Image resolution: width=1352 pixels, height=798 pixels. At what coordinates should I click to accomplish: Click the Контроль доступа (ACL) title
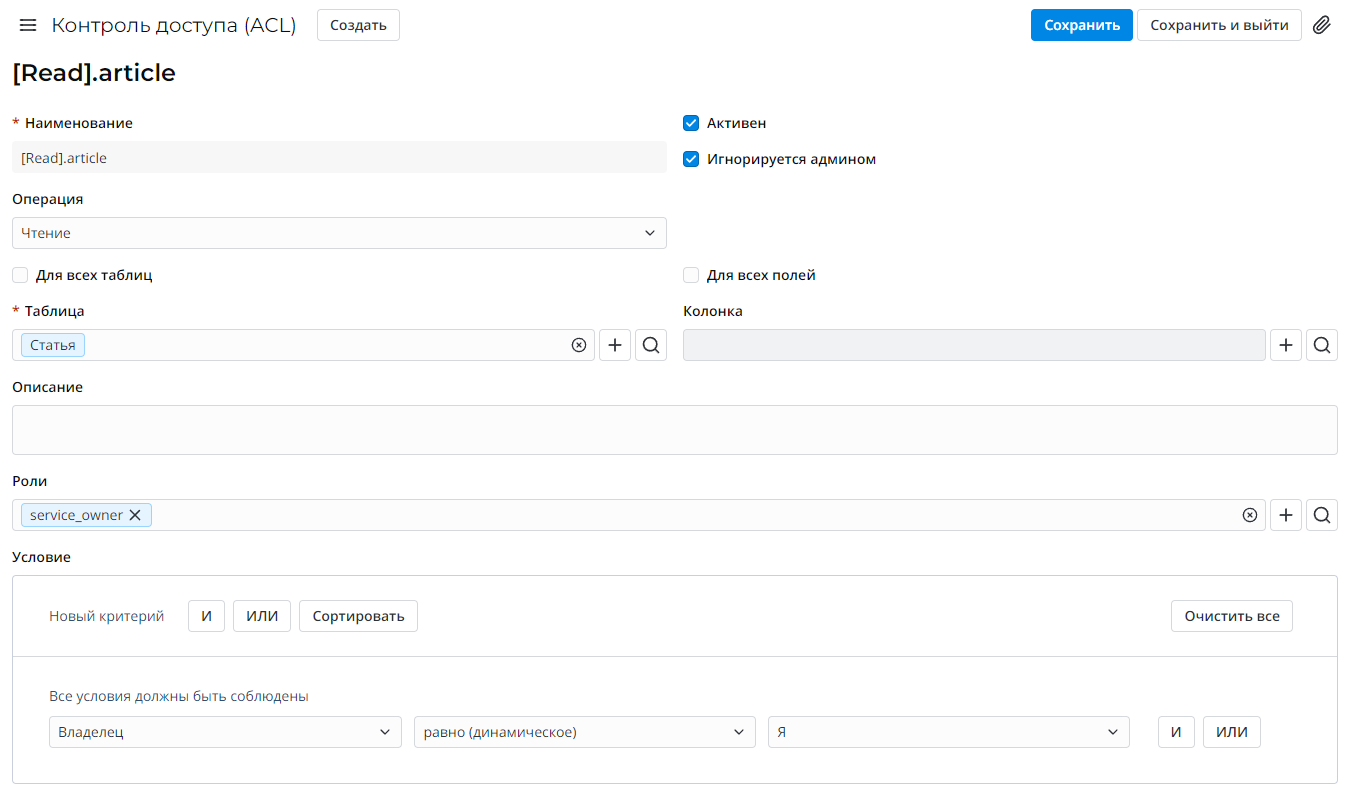coord(174,25)
